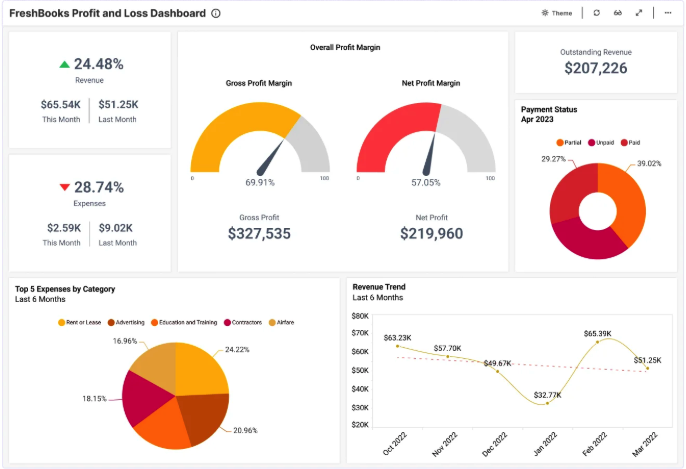Toggle the Paid legend item
This screenshot has width=686, height=469.
pos(633,143)
